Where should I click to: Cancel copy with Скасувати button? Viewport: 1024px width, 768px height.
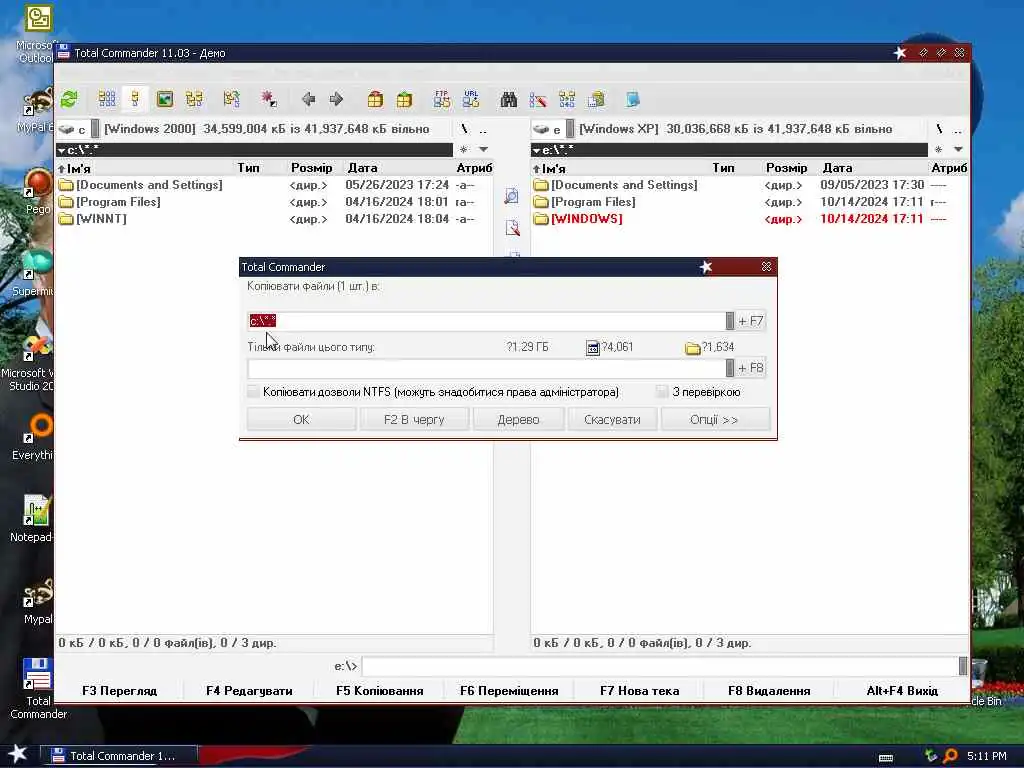[x=612, y=419]
